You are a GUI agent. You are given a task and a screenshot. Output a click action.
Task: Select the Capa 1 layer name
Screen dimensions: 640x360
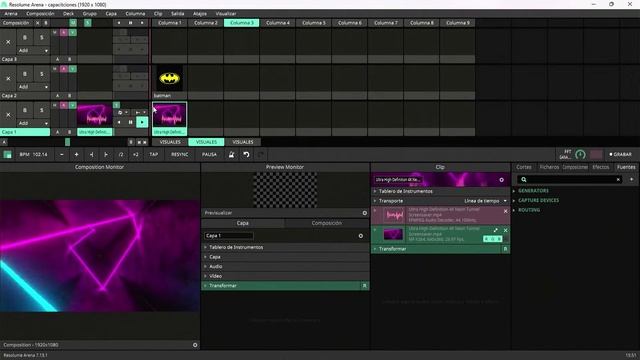(x=25, y=132)
